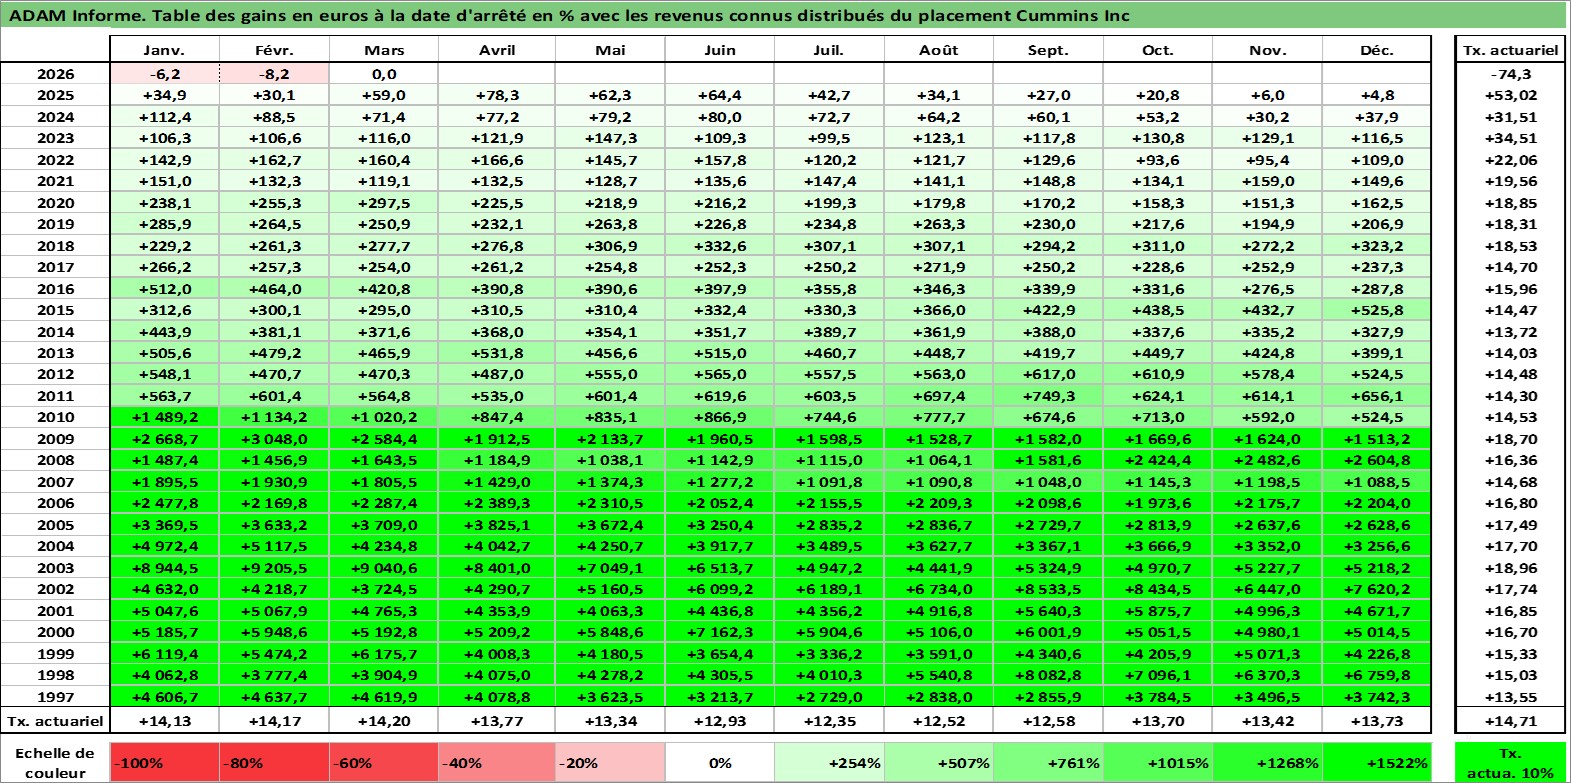
Task: Click the Juil. column header
Action: click(x=829, y=50)
